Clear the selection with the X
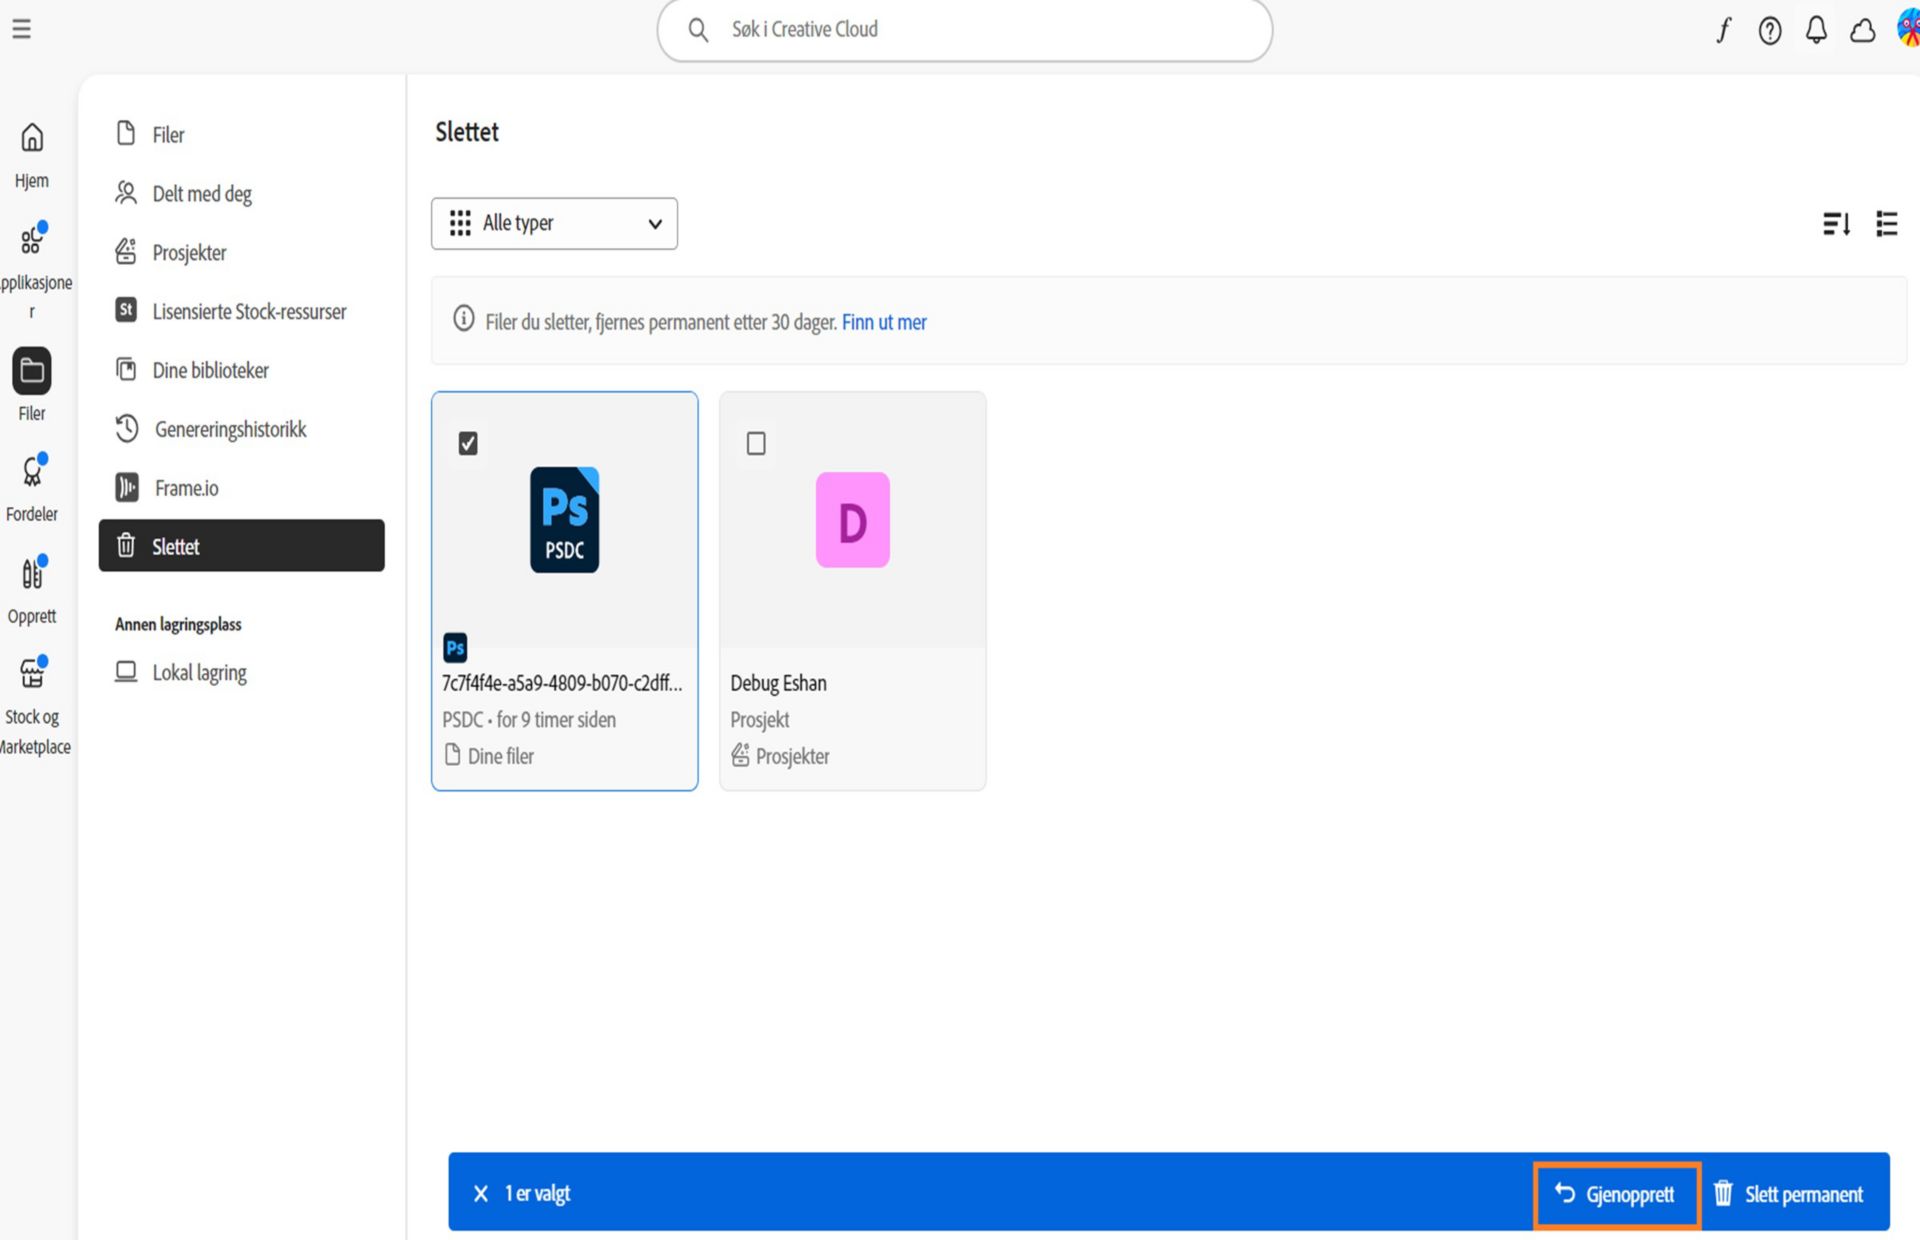 click(x=481, y=1193)
